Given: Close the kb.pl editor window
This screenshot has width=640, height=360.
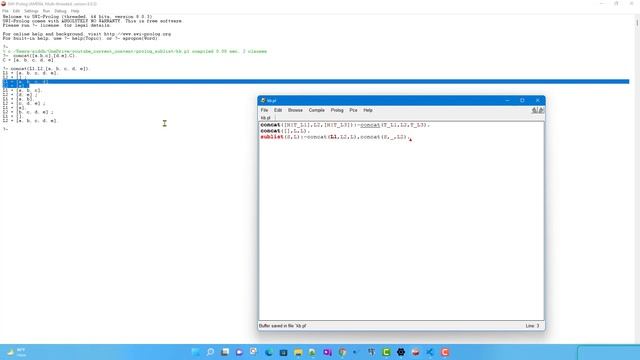Looking at the screenshot, I should (x=538, y=100).
